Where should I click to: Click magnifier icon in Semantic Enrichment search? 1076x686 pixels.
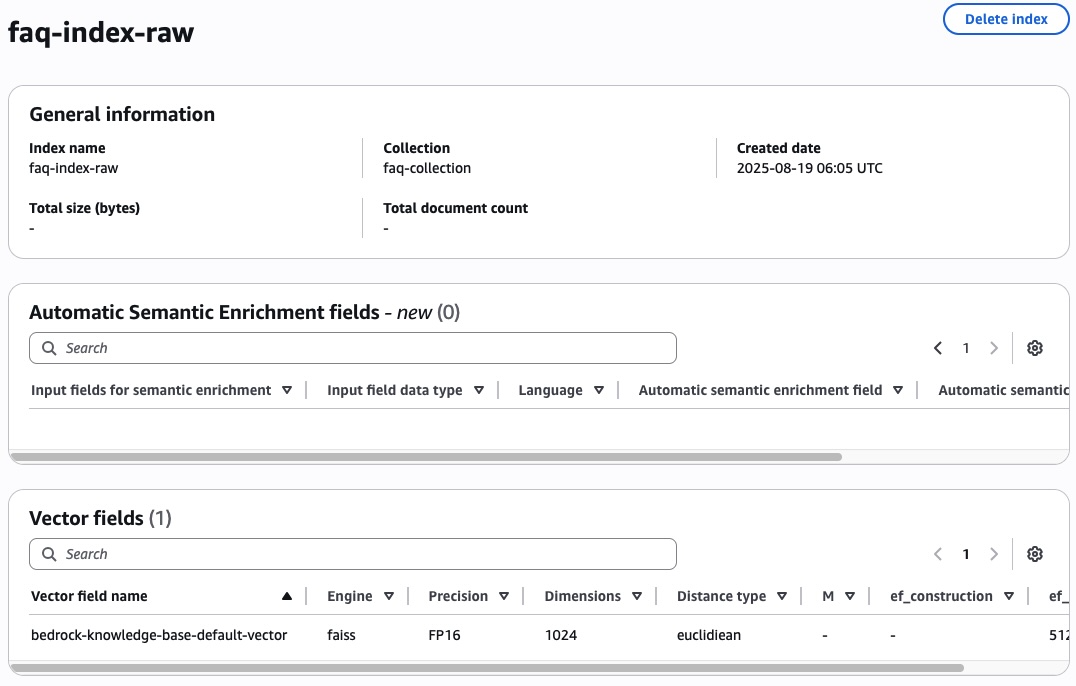coord(49,348)
